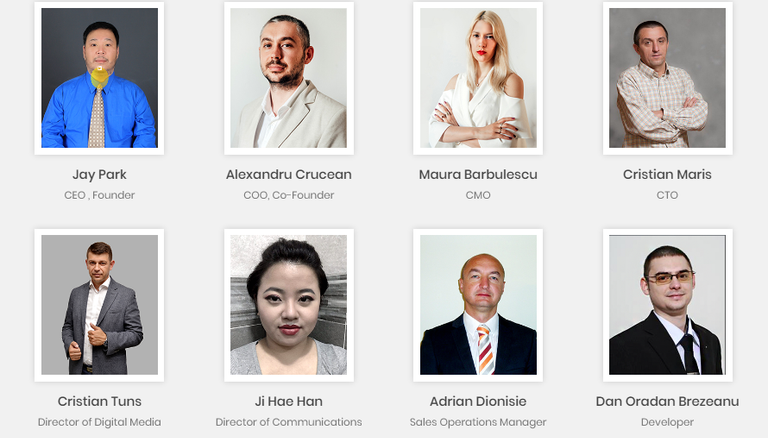Select the Director of Communications label
The image size is (768, 438).
coord(288,422)
